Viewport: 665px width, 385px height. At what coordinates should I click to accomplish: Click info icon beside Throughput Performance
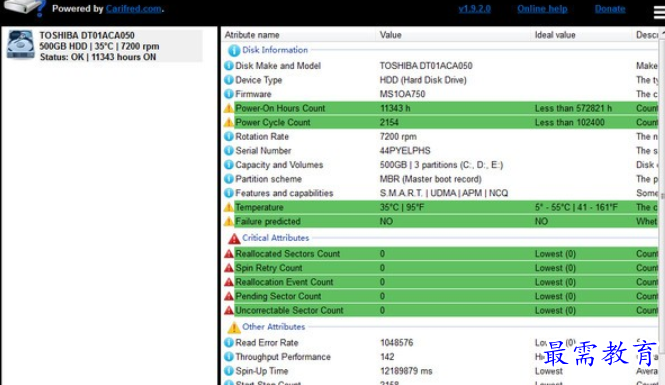(x=229, y=357)
